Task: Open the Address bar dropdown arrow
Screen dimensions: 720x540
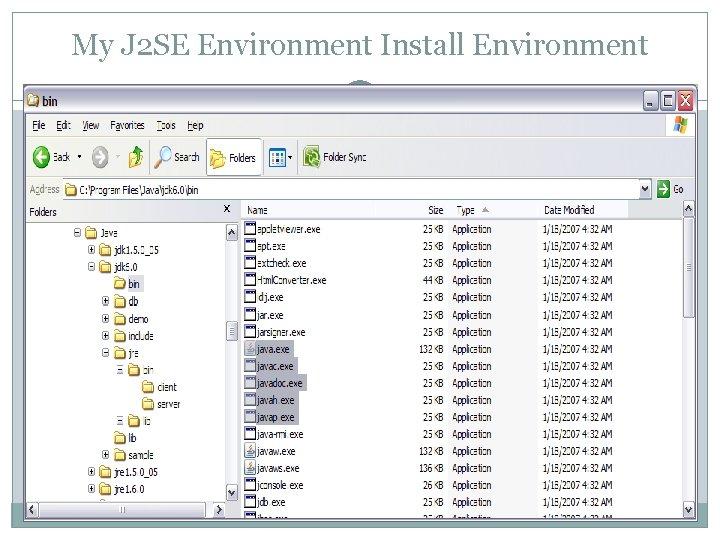Action: (x=646, y=188)
